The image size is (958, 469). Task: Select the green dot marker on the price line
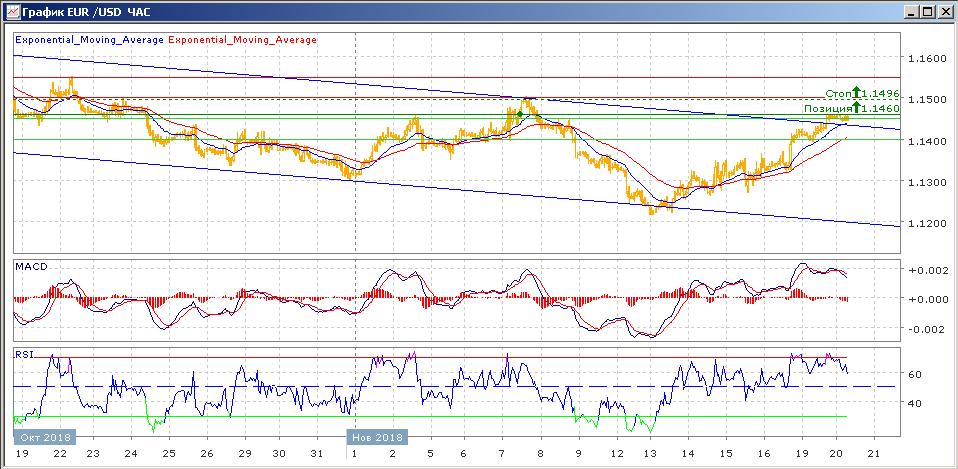pos(520,115)
